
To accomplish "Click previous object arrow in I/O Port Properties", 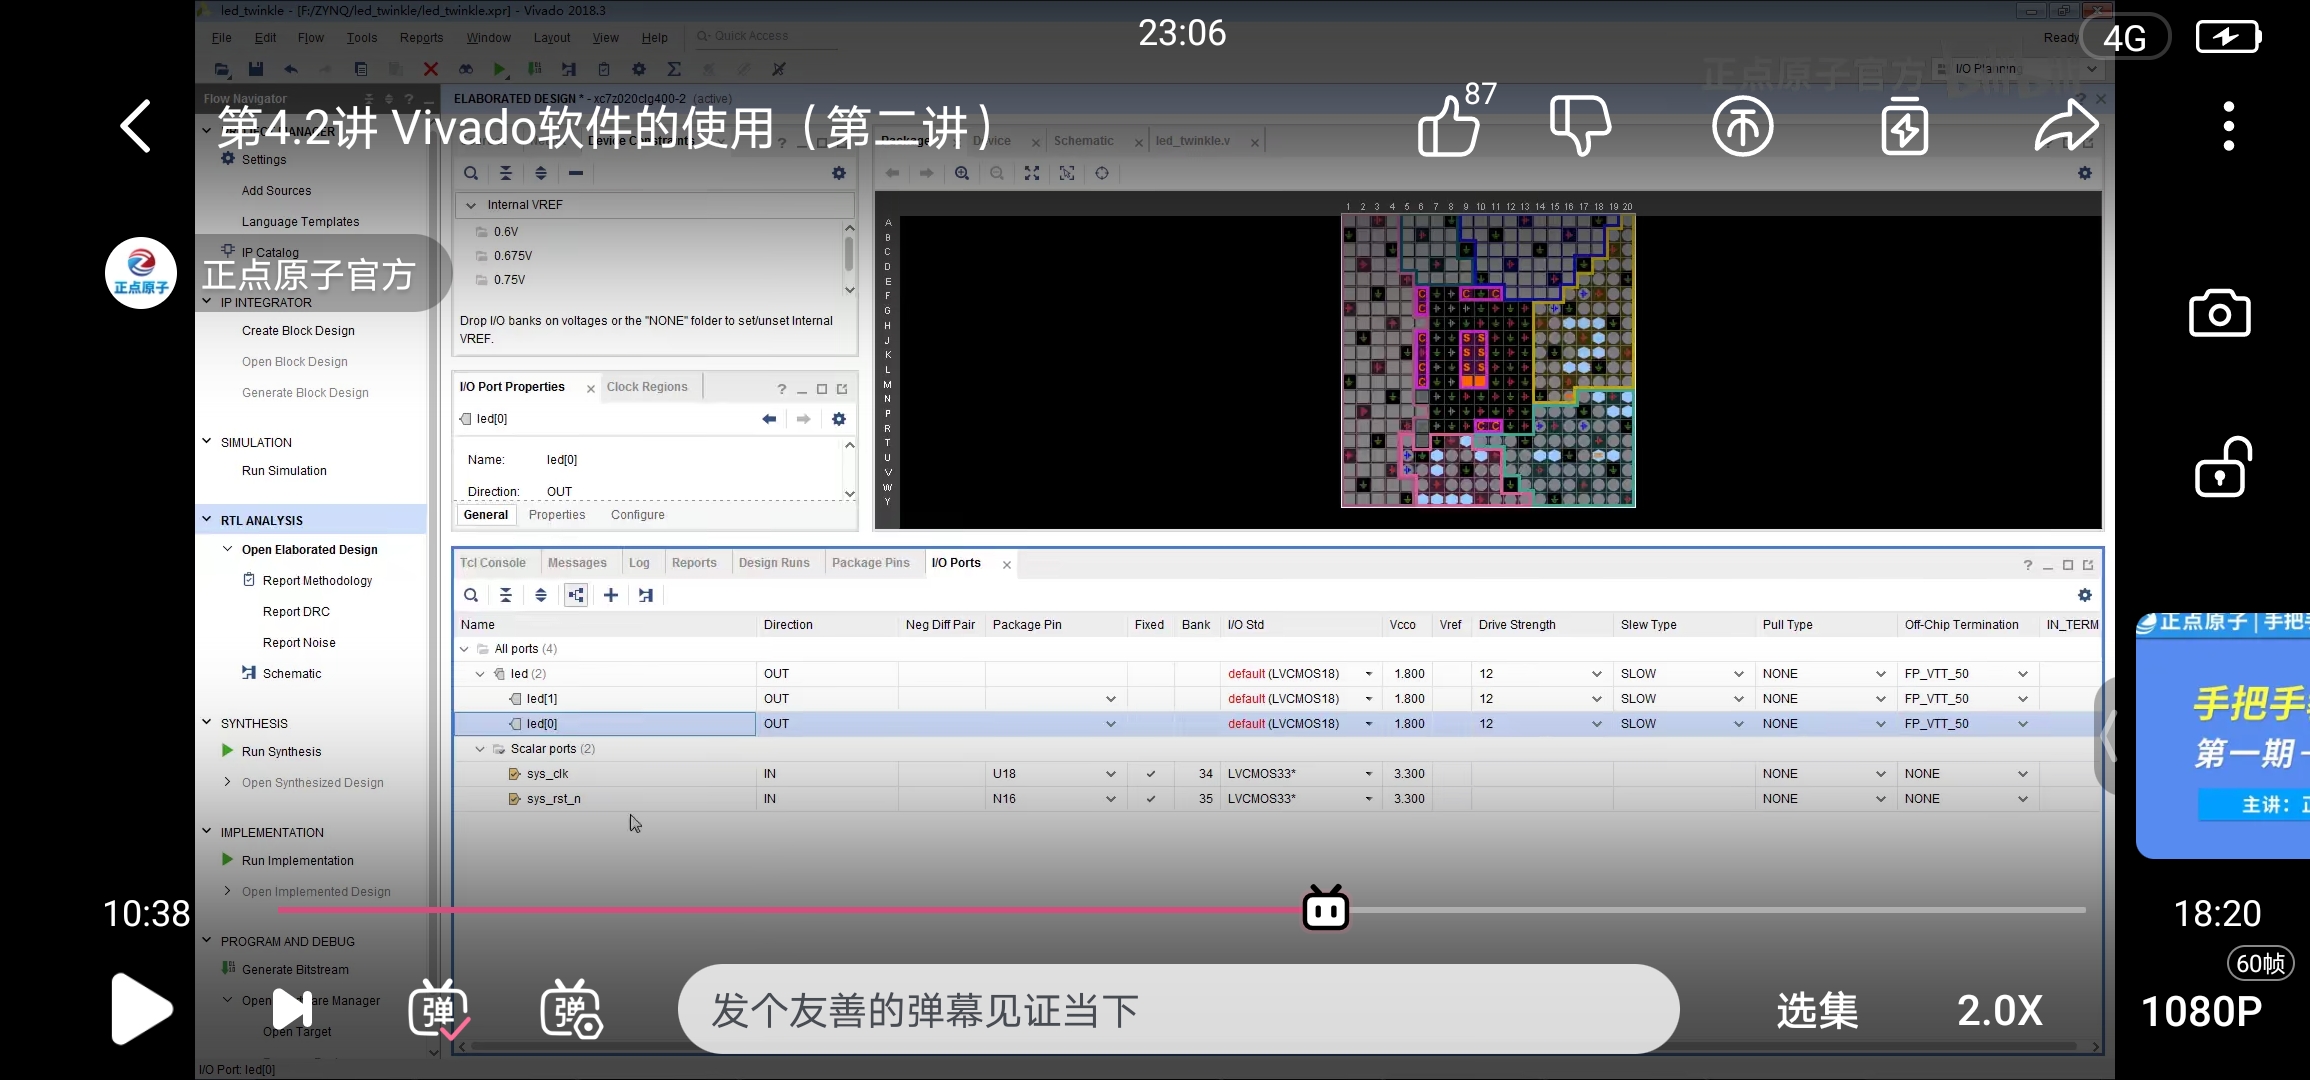I will point(769,419).
